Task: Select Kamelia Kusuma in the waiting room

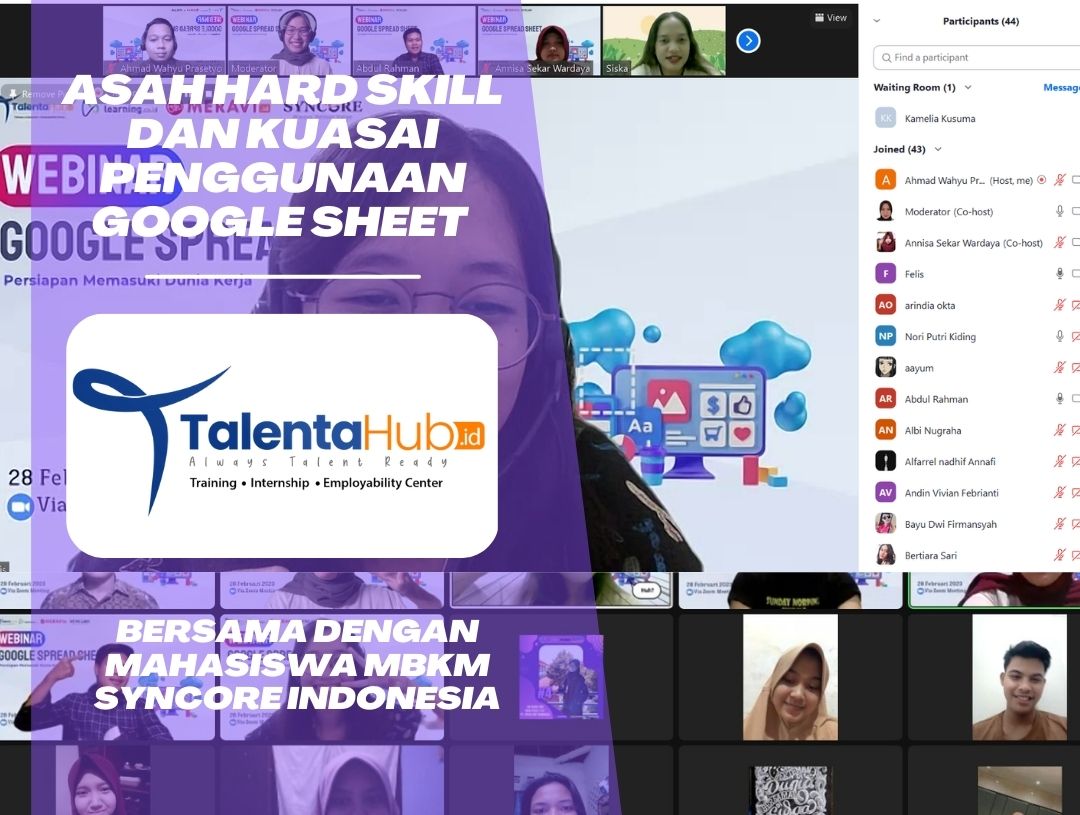Action: tap(939, 118)
